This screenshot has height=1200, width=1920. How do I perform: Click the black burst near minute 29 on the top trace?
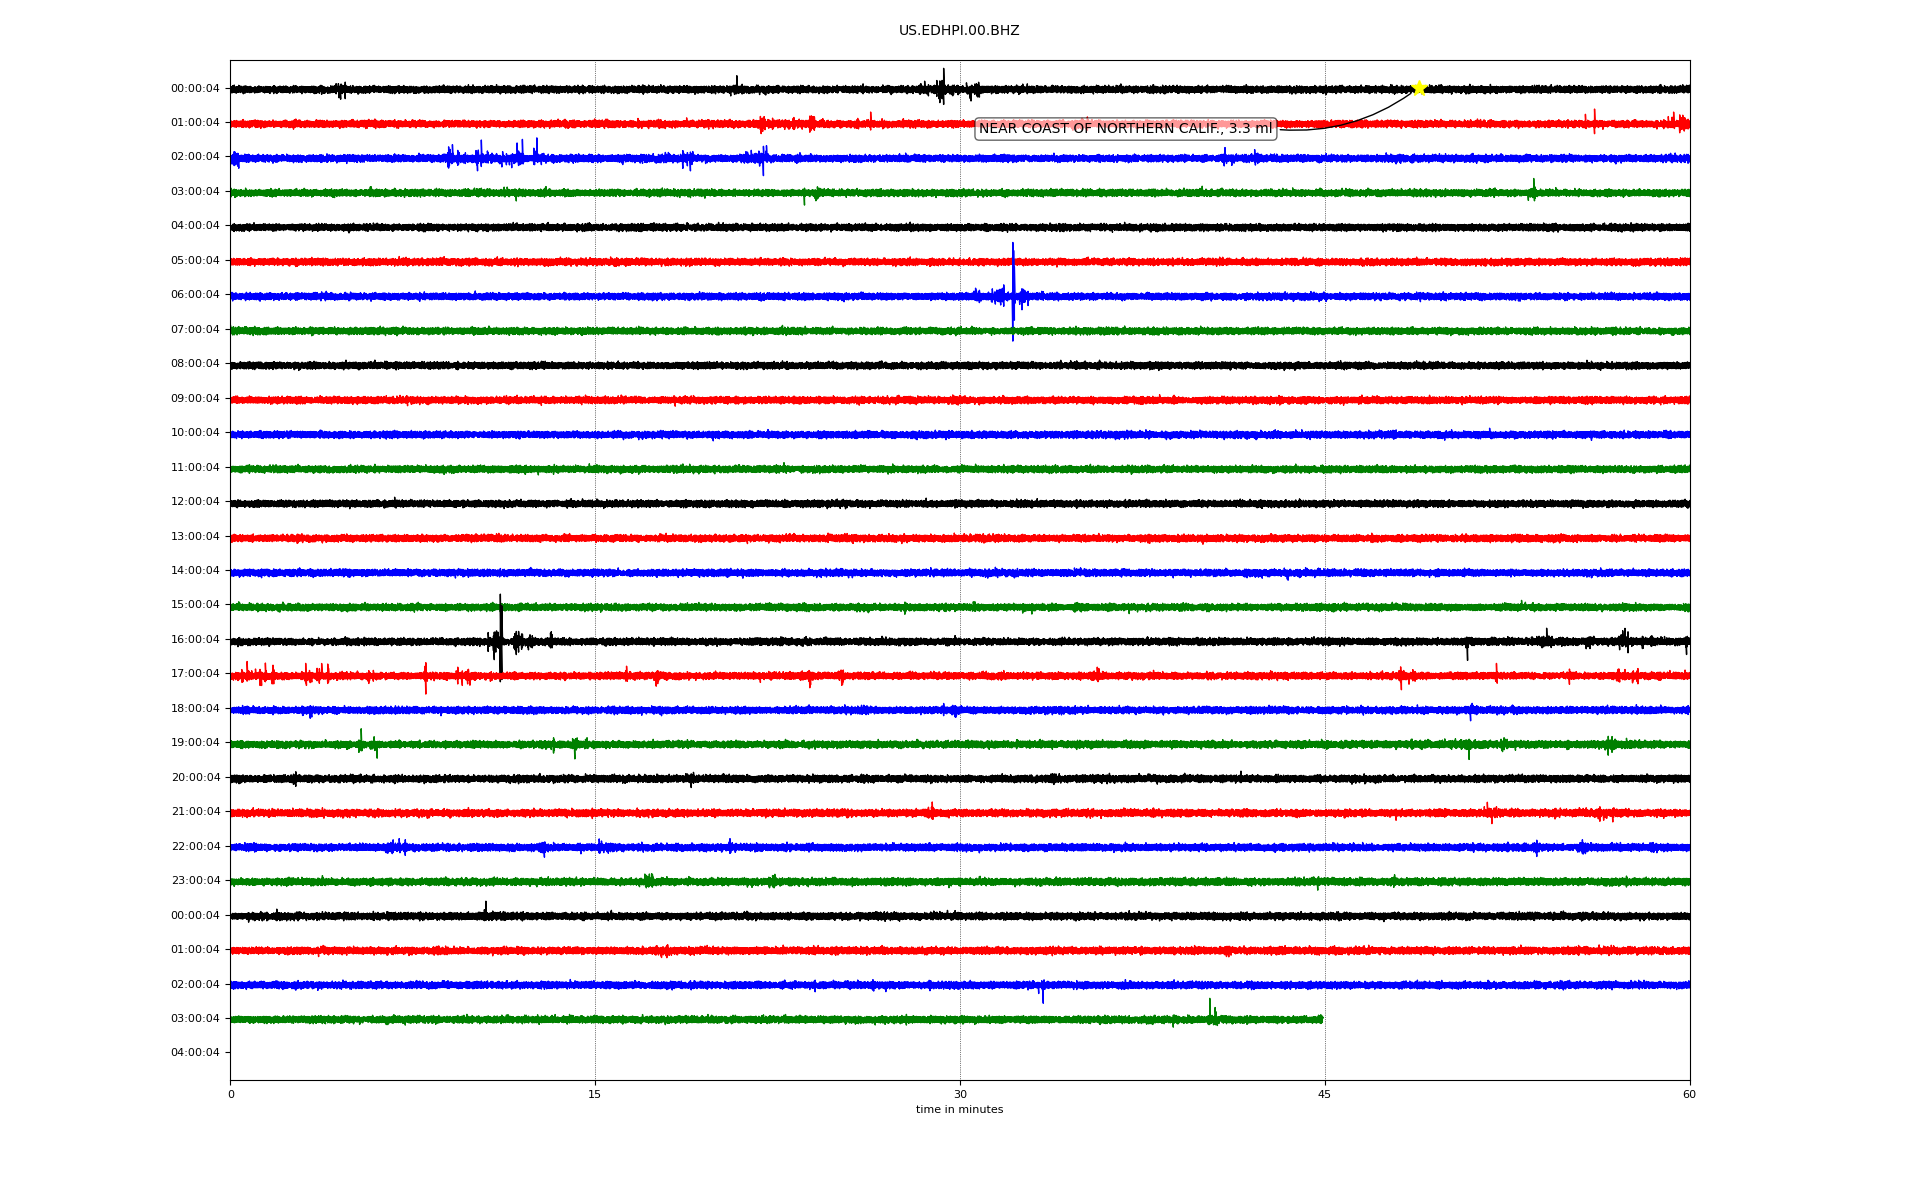(941, 87)
